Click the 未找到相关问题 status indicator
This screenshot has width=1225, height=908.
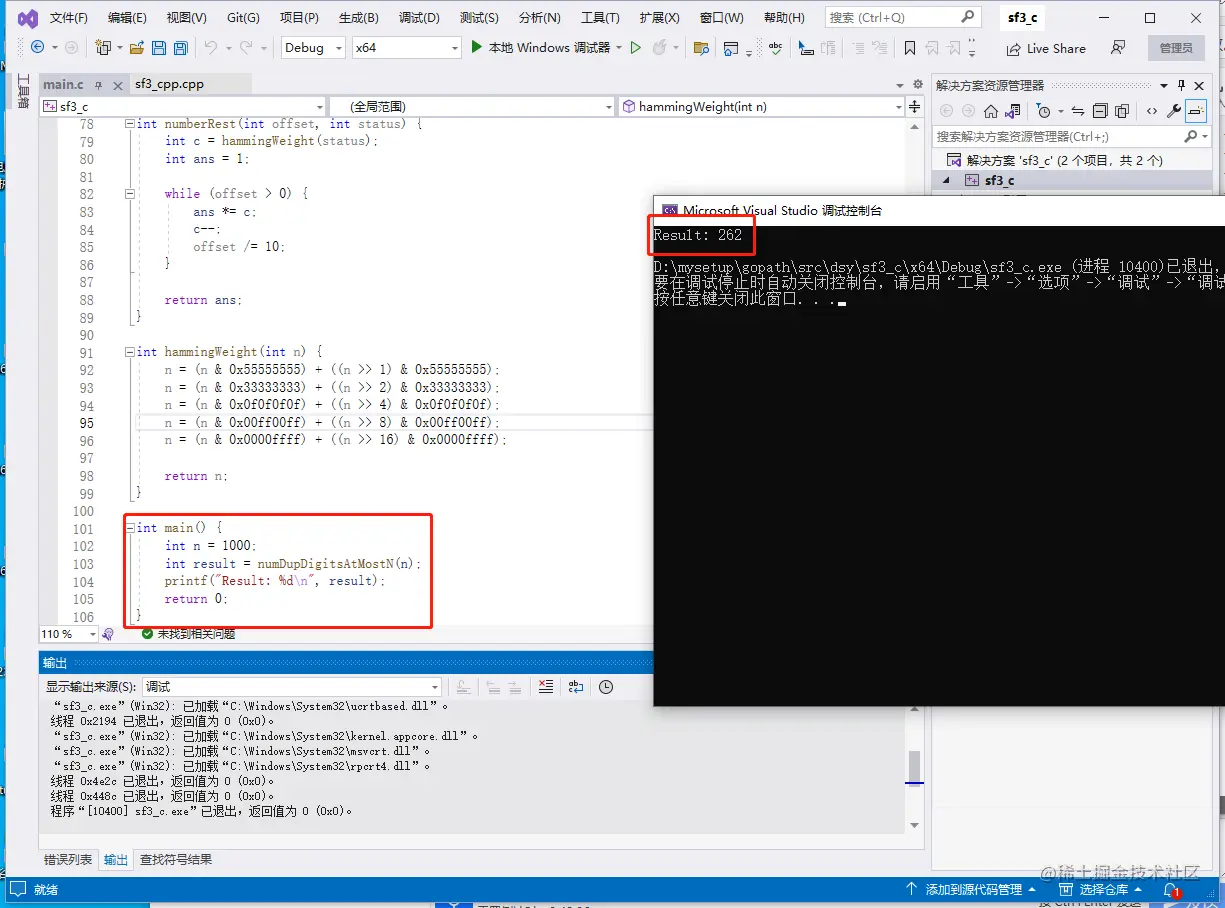point(188,634)
